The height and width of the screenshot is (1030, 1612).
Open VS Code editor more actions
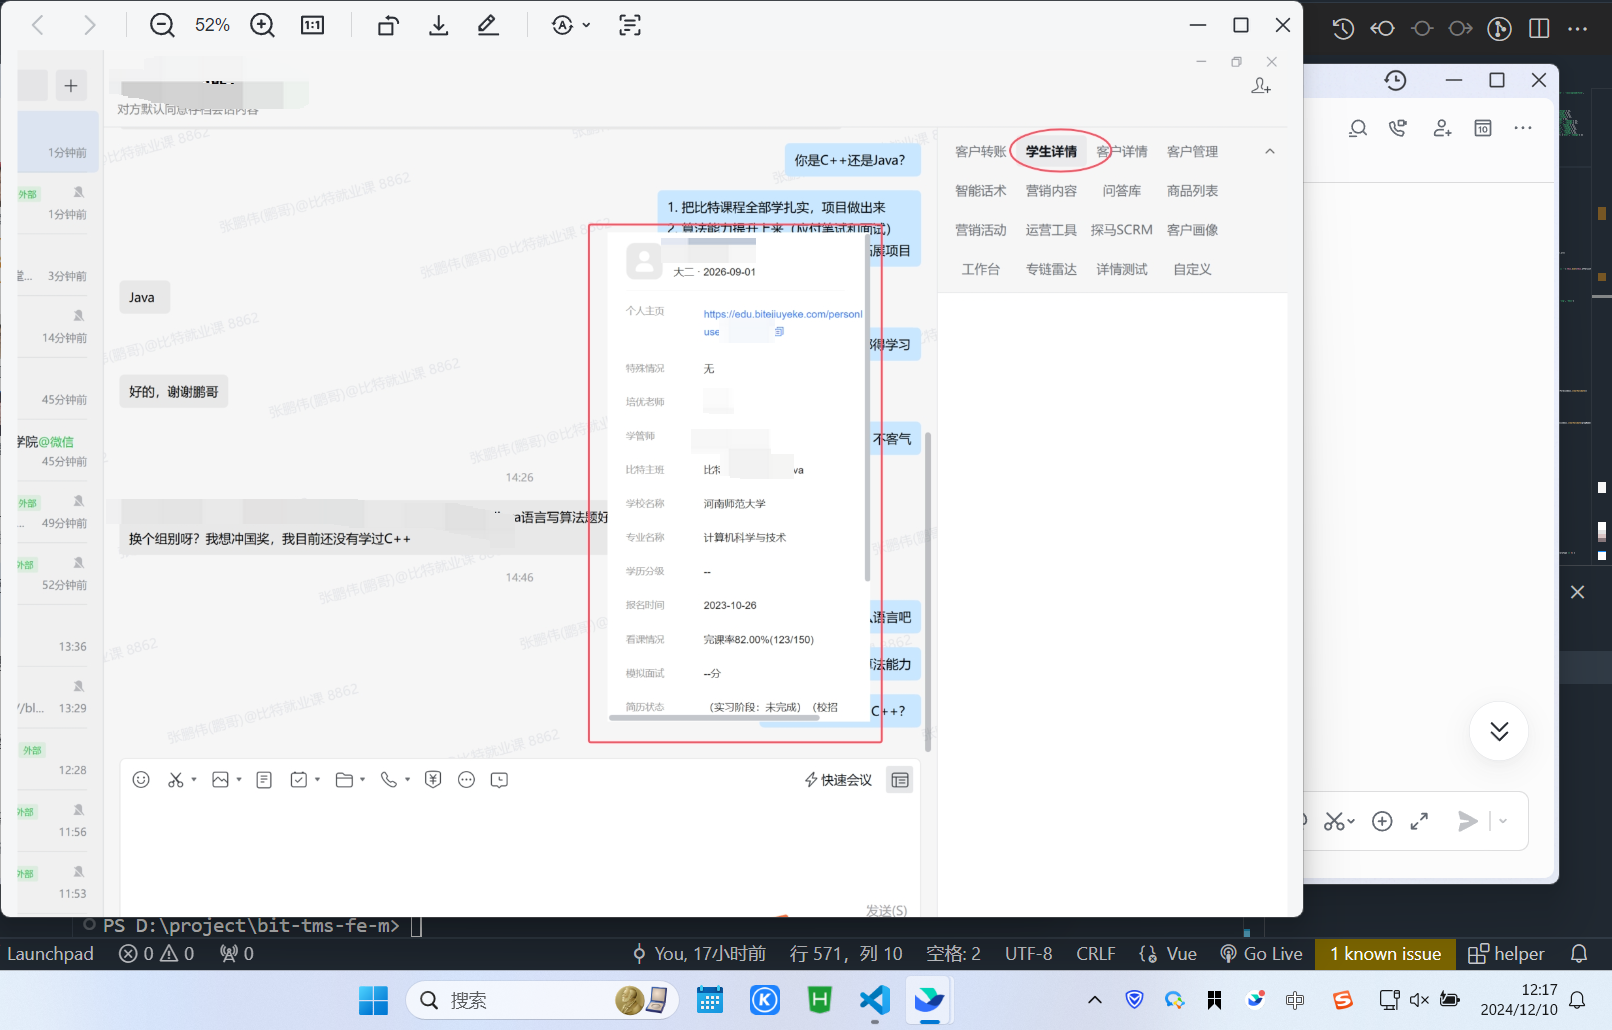pos(1578,29)
